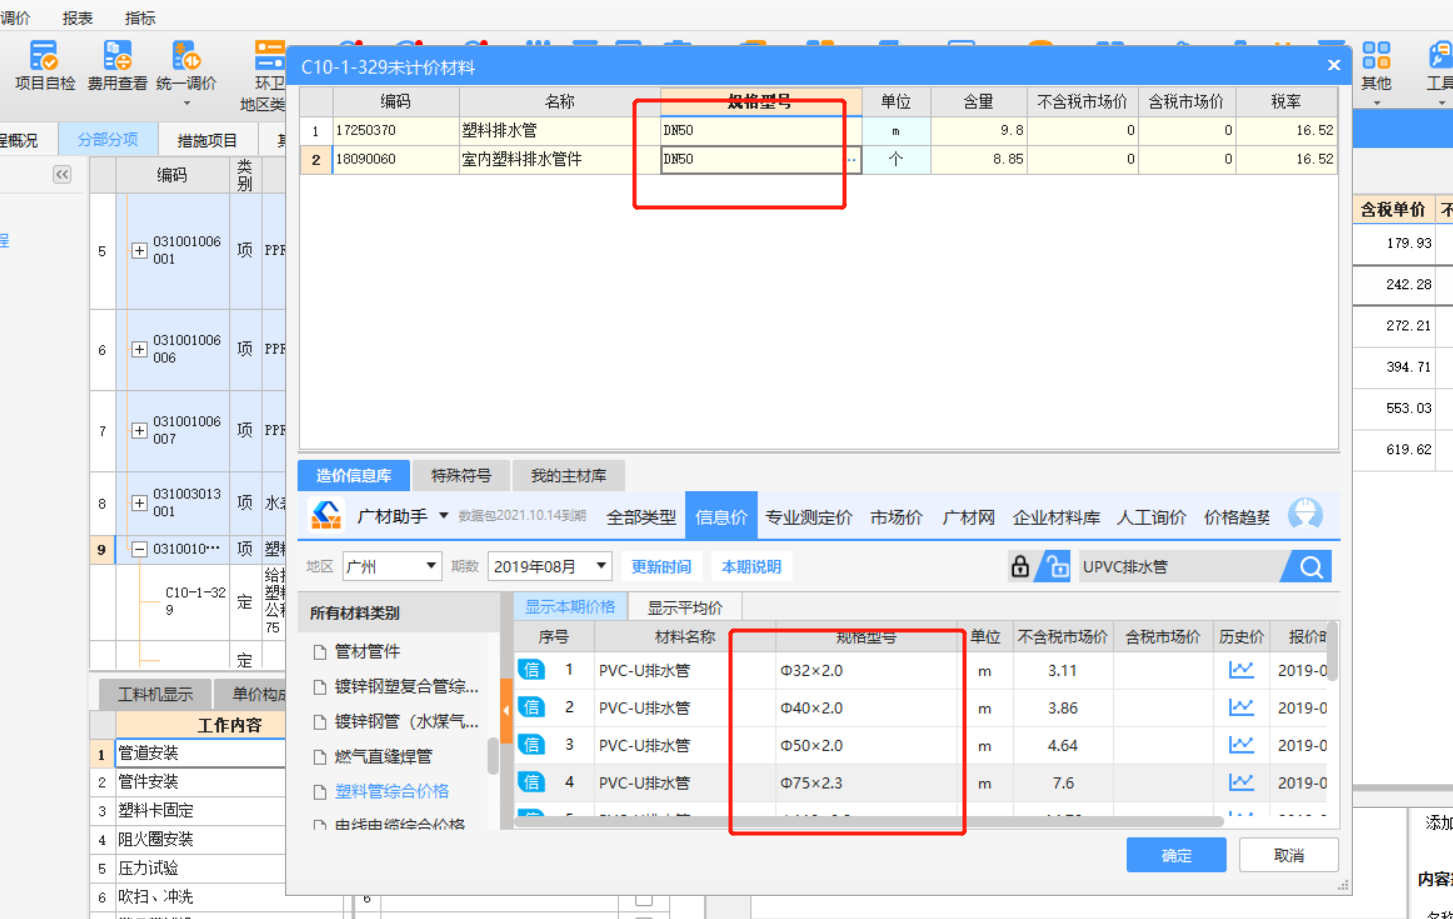Open history price chart for Φ40×2.0

(x=1241, y=707)
